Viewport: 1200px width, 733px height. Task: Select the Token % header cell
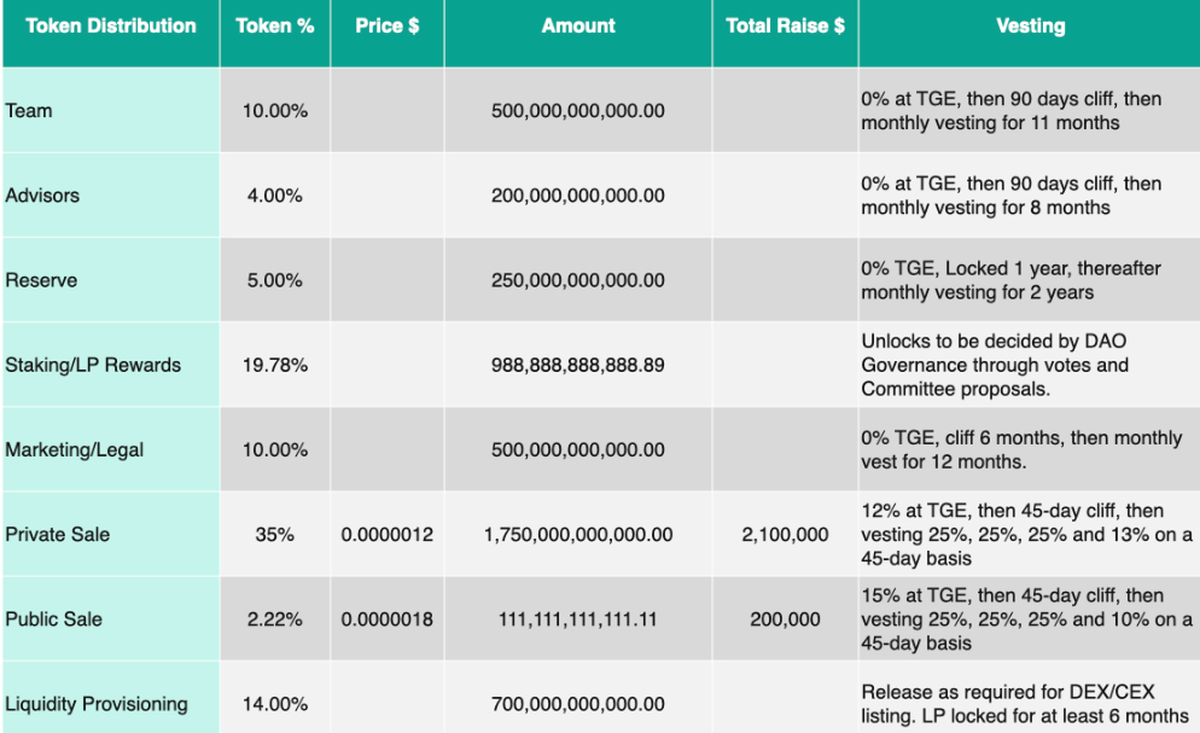[x=275, y=27]
